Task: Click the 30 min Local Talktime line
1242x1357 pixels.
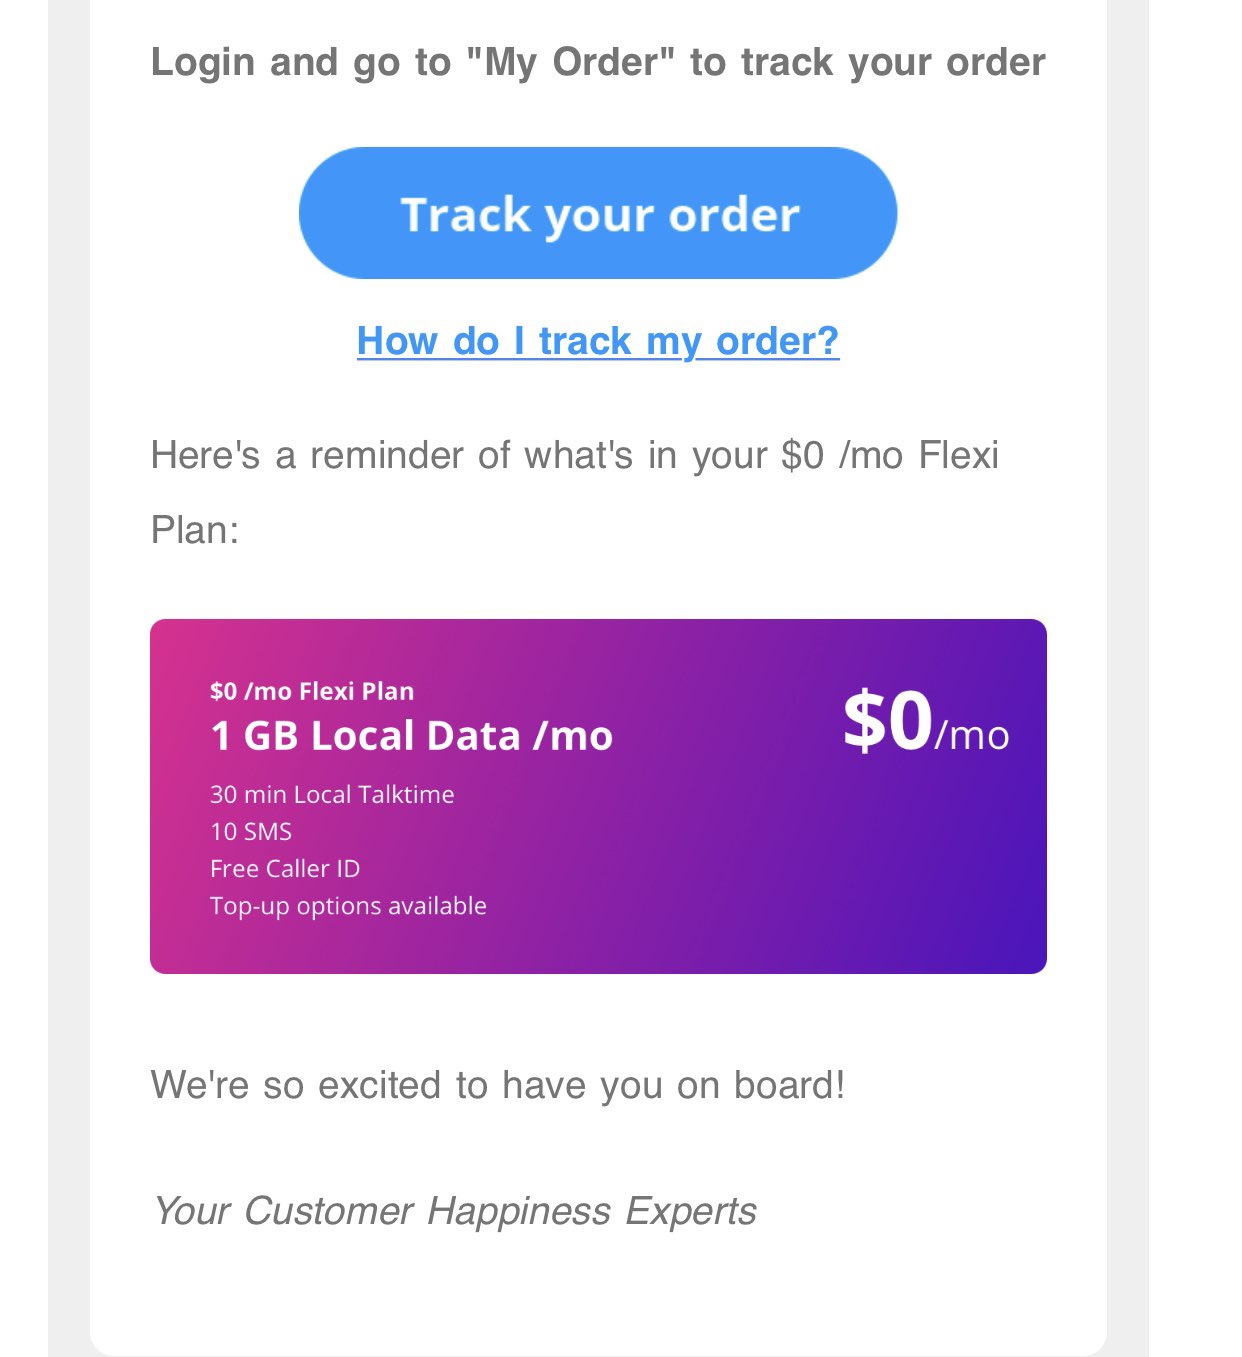Action: coord(332,795)
